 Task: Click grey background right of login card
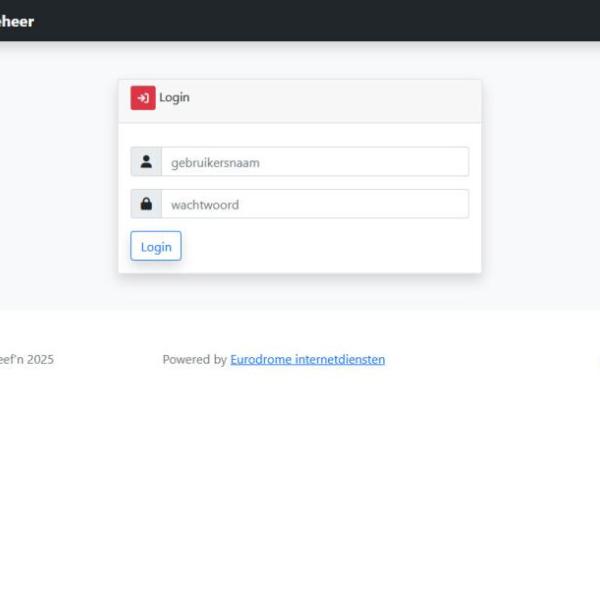point(540,180)
